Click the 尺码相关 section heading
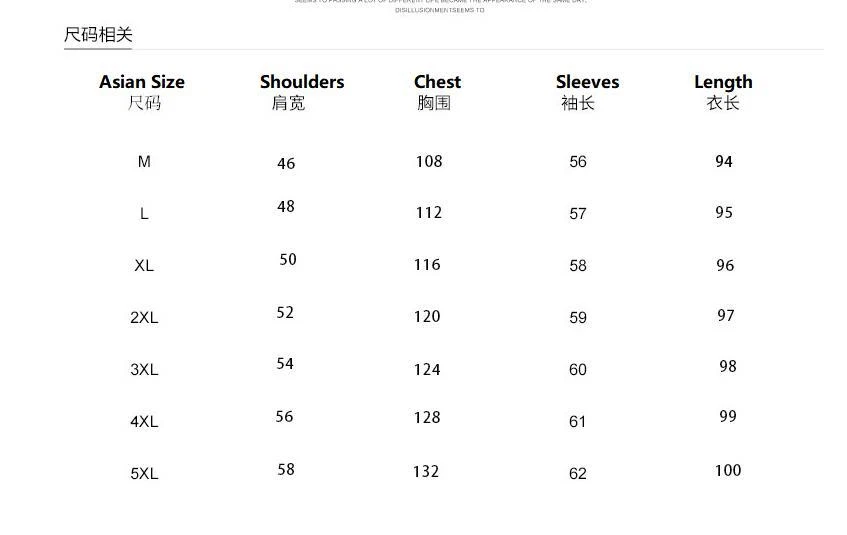This screenshot has height=535, width=847. pyautogui.click(x=98, y=35)
